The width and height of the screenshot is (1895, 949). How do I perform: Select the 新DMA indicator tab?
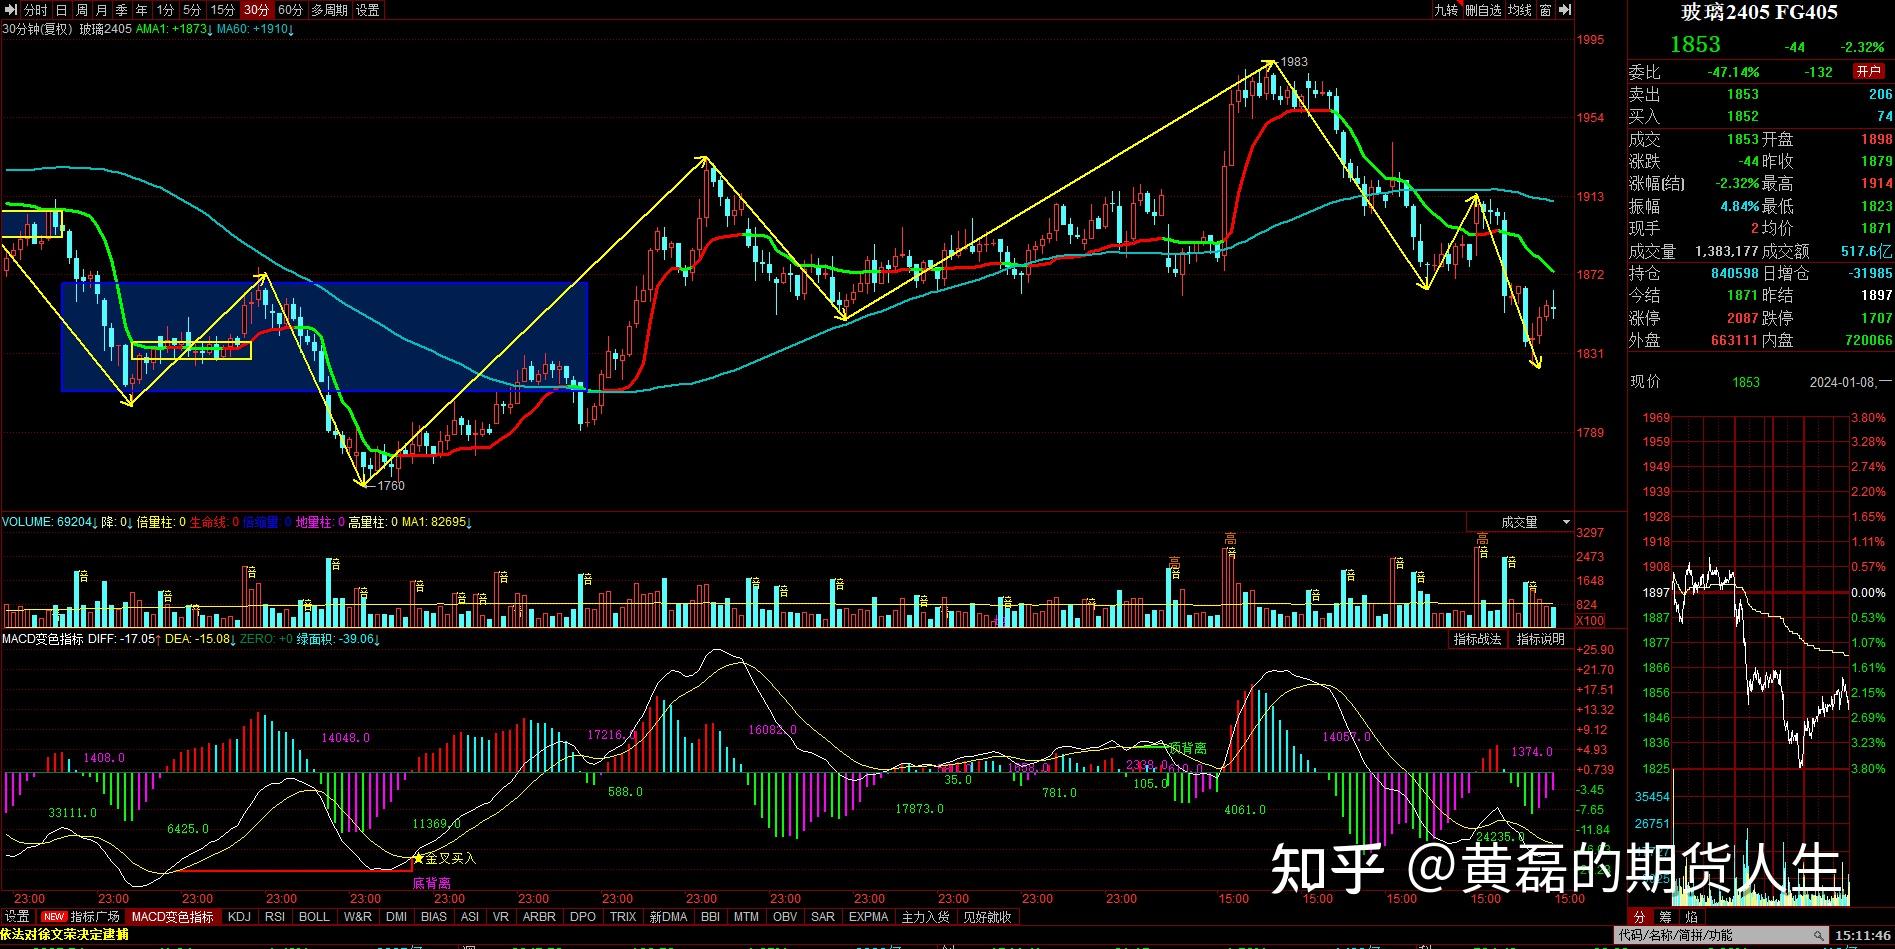tap(668, 916)
